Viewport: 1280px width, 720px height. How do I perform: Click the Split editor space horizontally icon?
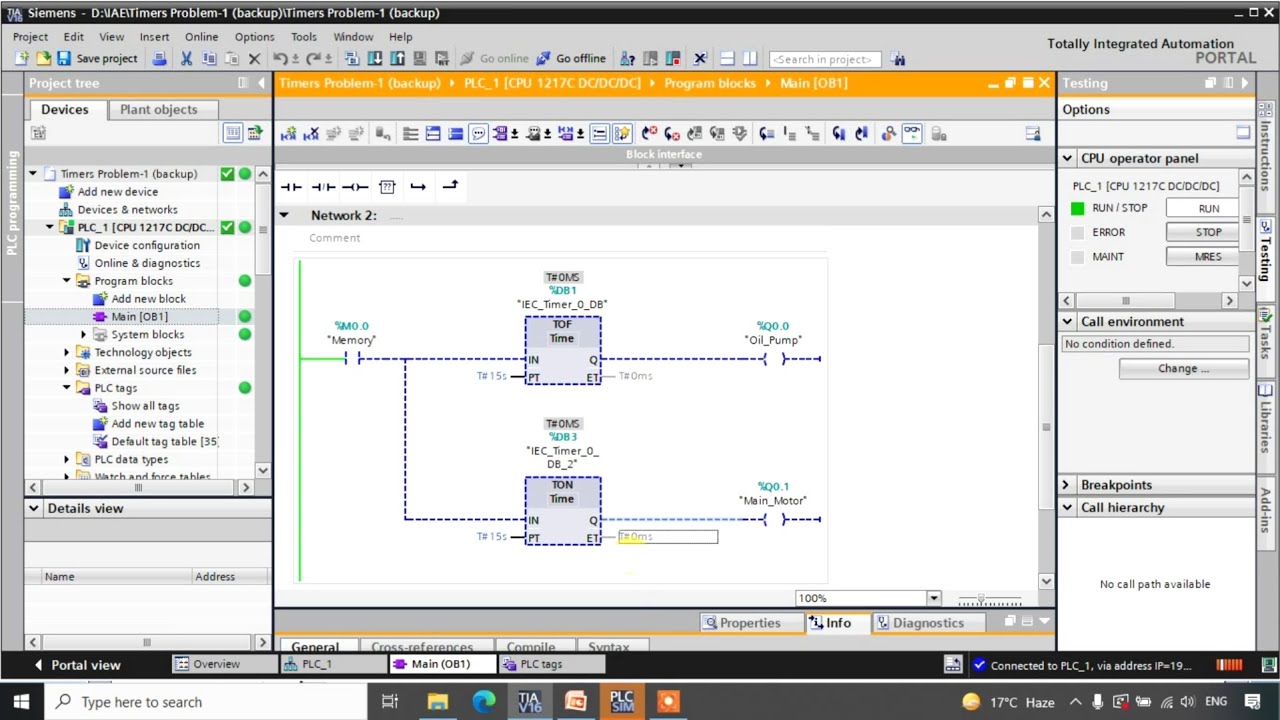[727, 59]
